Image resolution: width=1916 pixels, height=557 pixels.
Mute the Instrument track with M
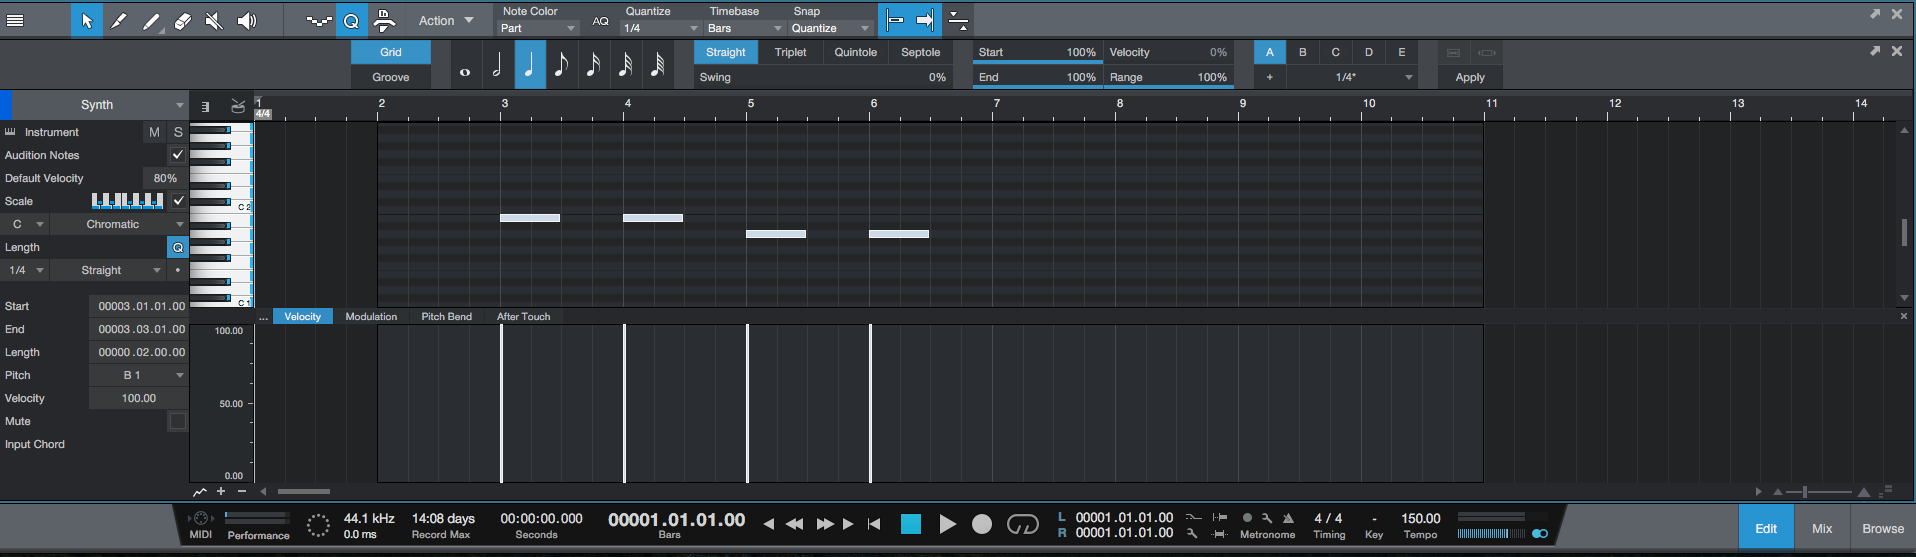[154, 132]
